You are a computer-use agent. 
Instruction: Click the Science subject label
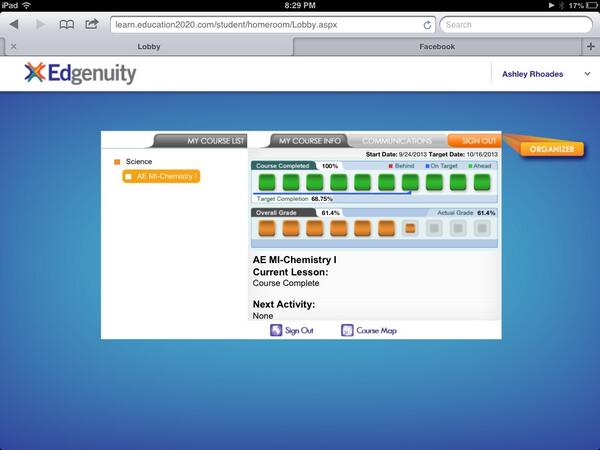pos(139,161)
